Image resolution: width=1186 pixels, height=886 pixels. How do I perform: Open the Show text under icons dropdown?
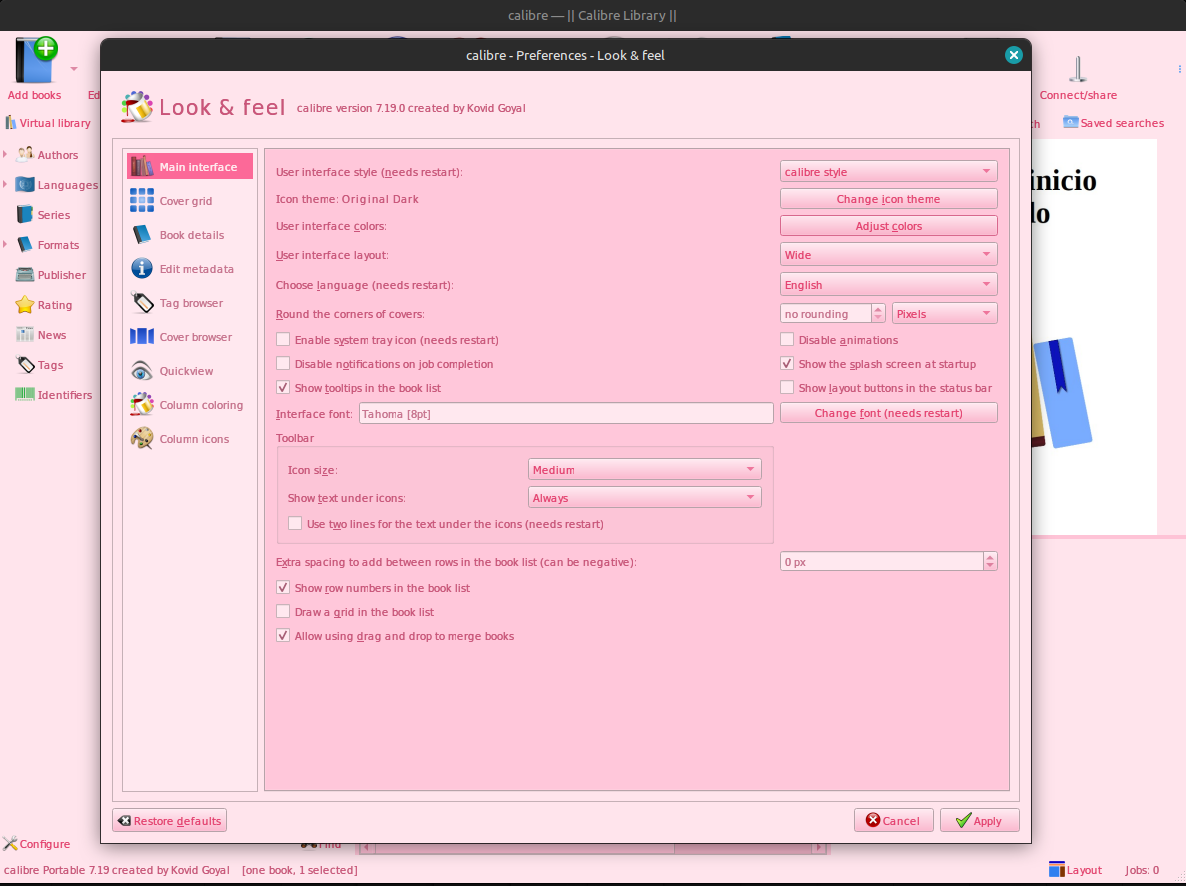(644, 498)
